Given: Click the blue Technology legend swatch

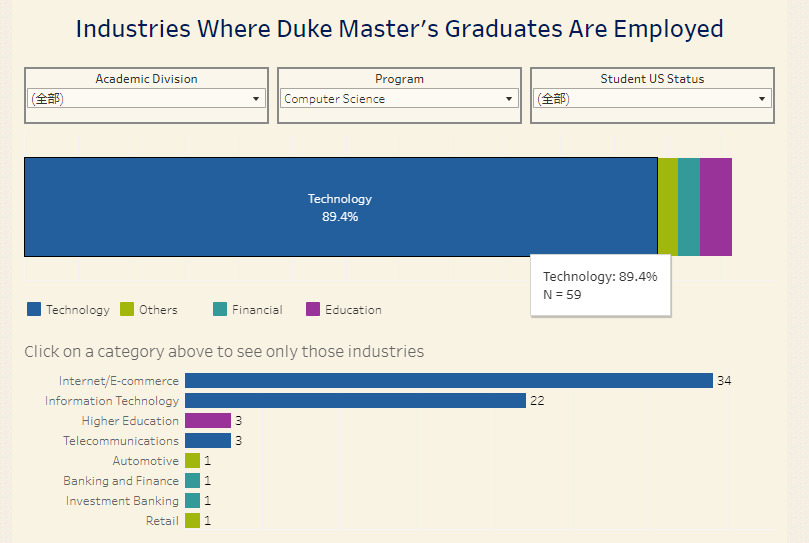Looking at the screenshot, I should [34, 309].
